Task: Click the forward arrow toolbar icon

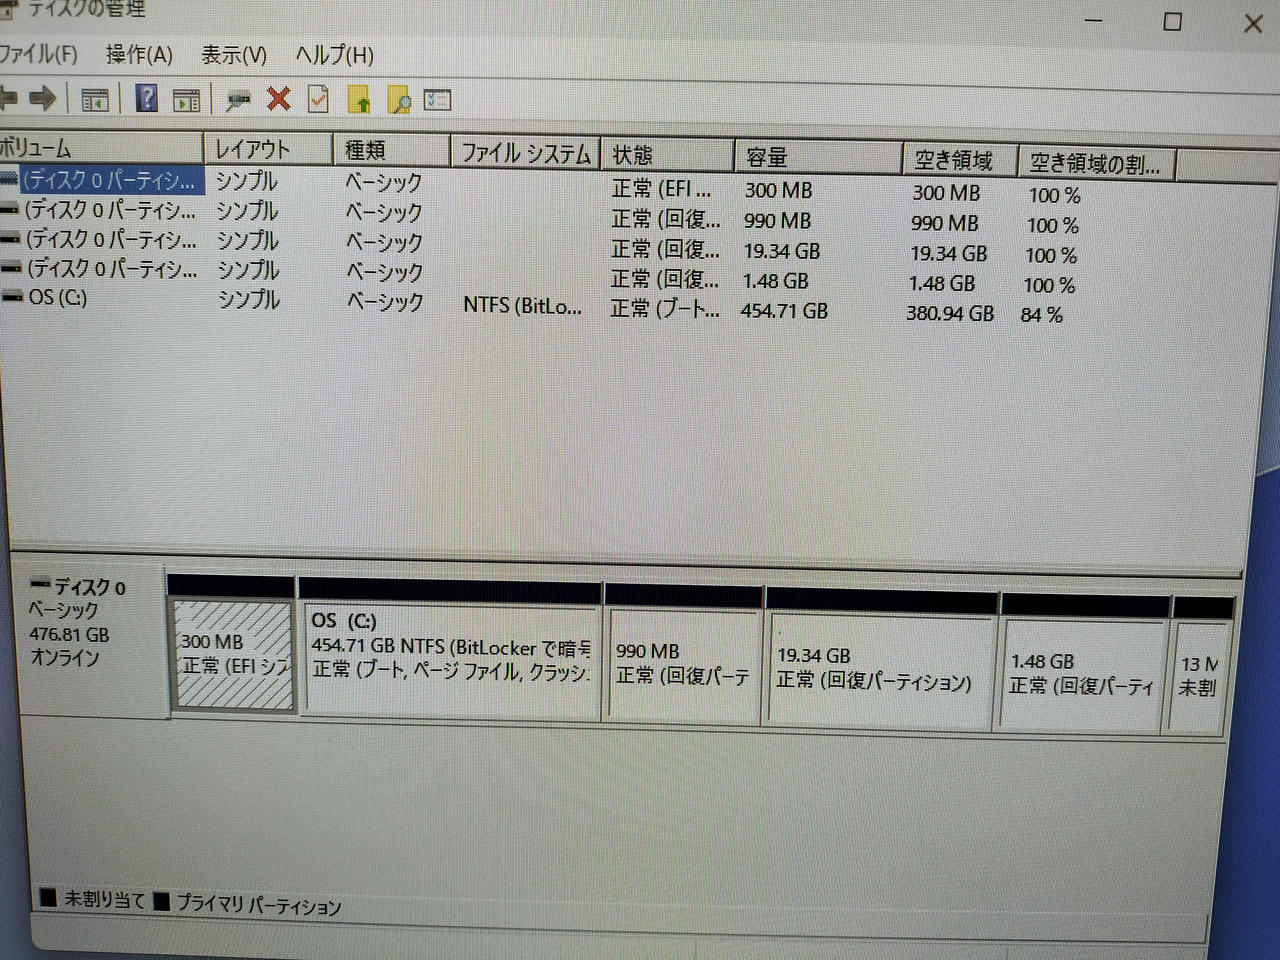Action: click(42, 98)
